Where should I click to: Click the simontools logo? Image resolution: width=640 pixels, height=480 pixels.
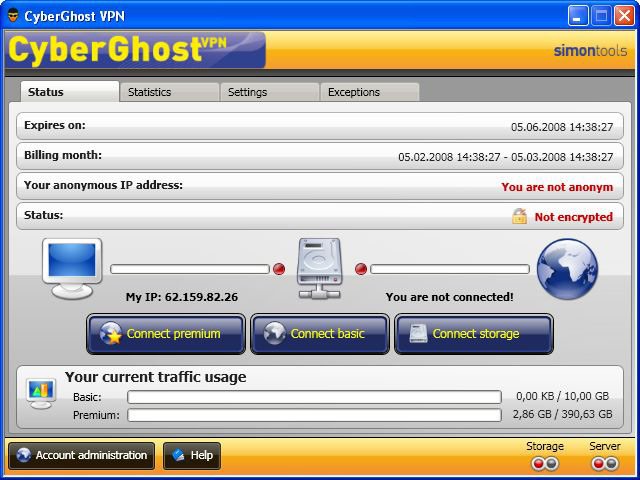590,51
